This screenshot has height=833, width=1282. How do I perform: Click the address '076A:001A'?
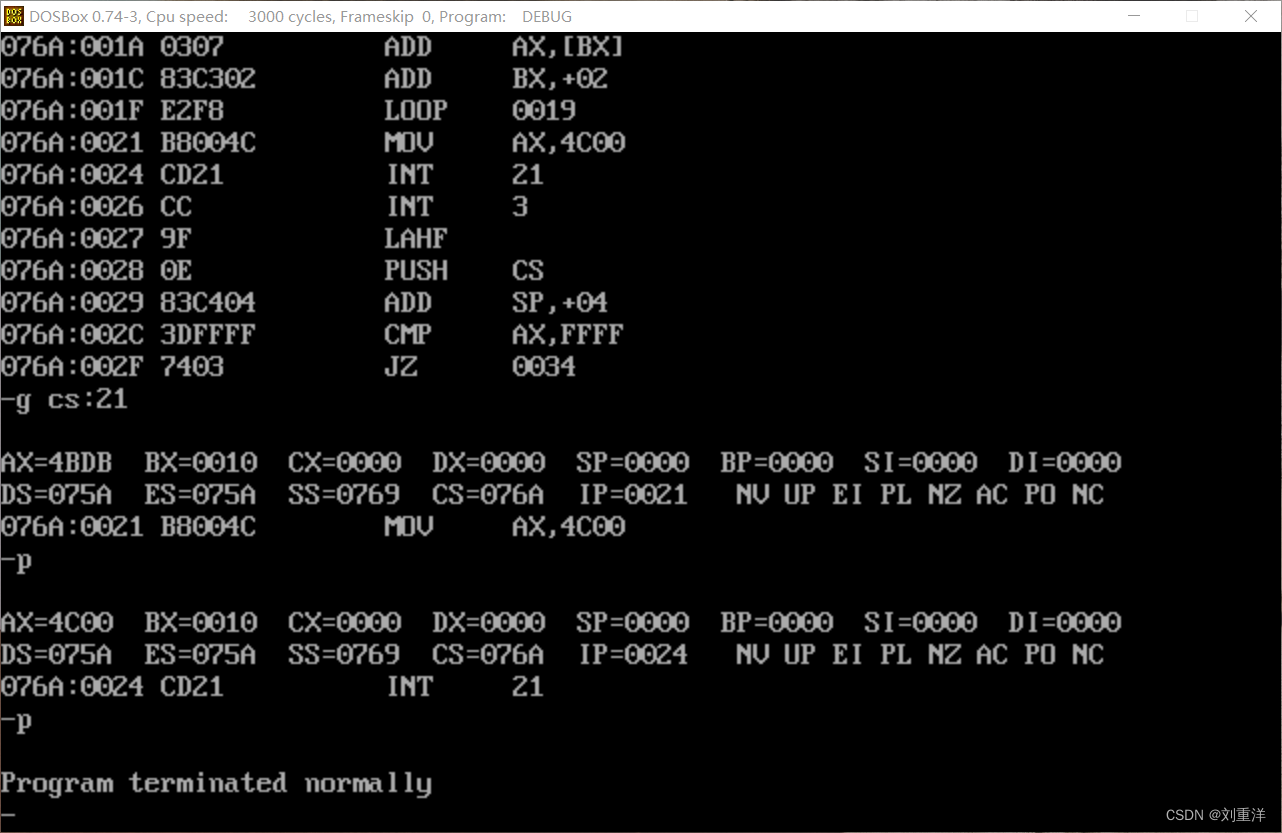click(x=72, y=46)
